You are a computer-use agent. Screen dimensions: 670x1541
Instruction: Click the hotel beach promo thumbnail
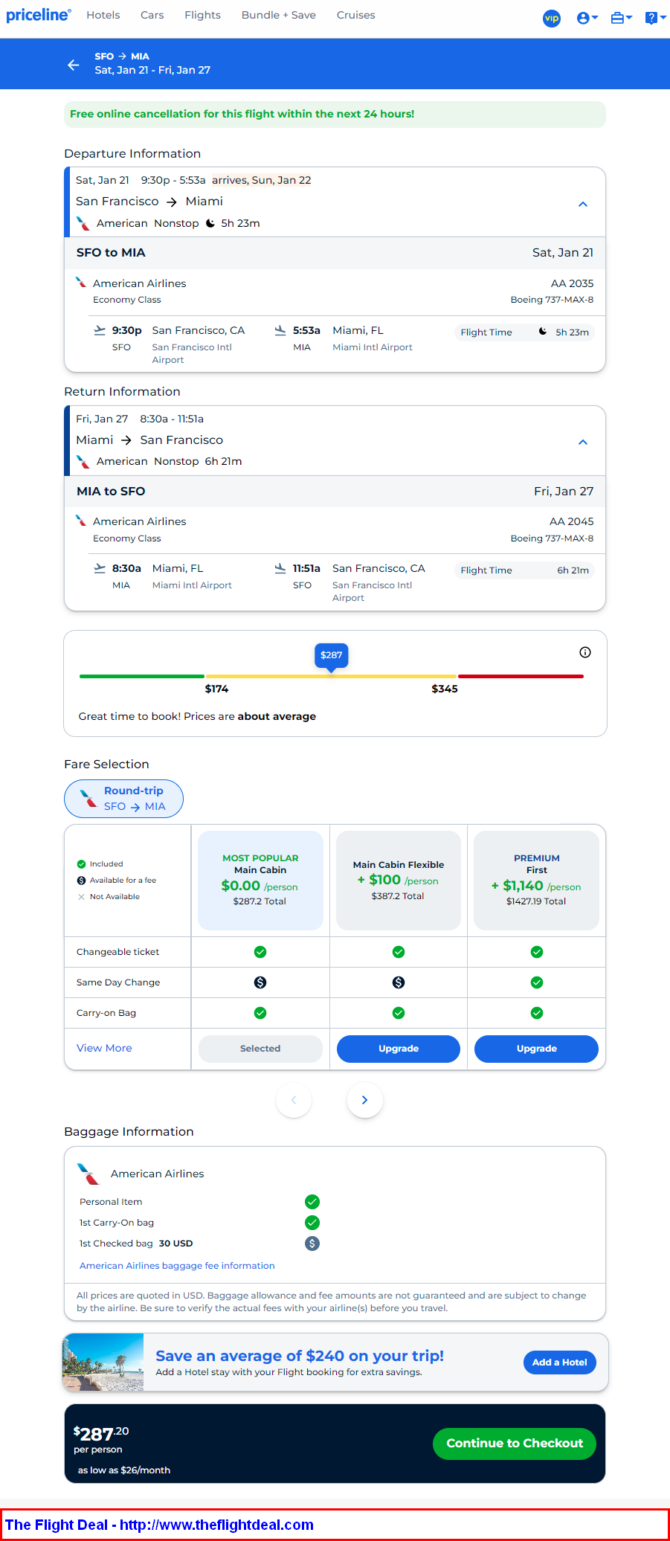[103, 1362]
